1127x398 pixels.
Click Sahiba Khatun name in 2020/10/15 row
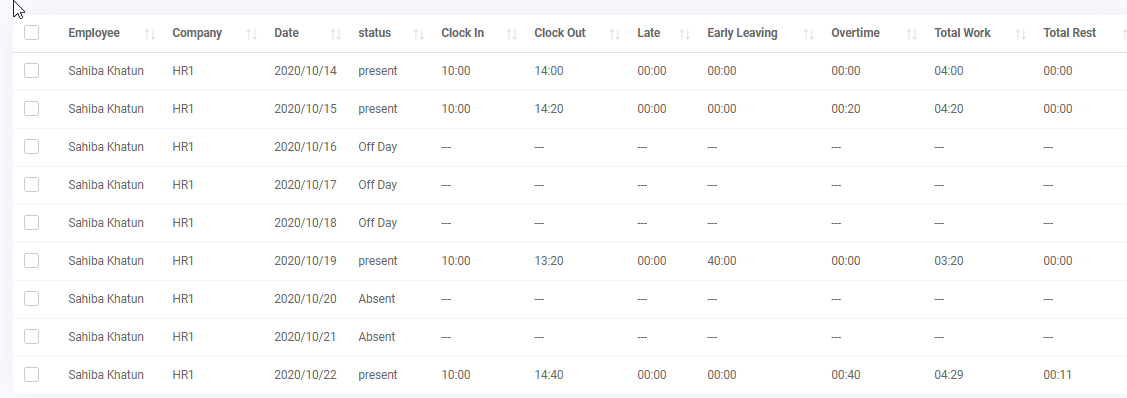(106, 108)
